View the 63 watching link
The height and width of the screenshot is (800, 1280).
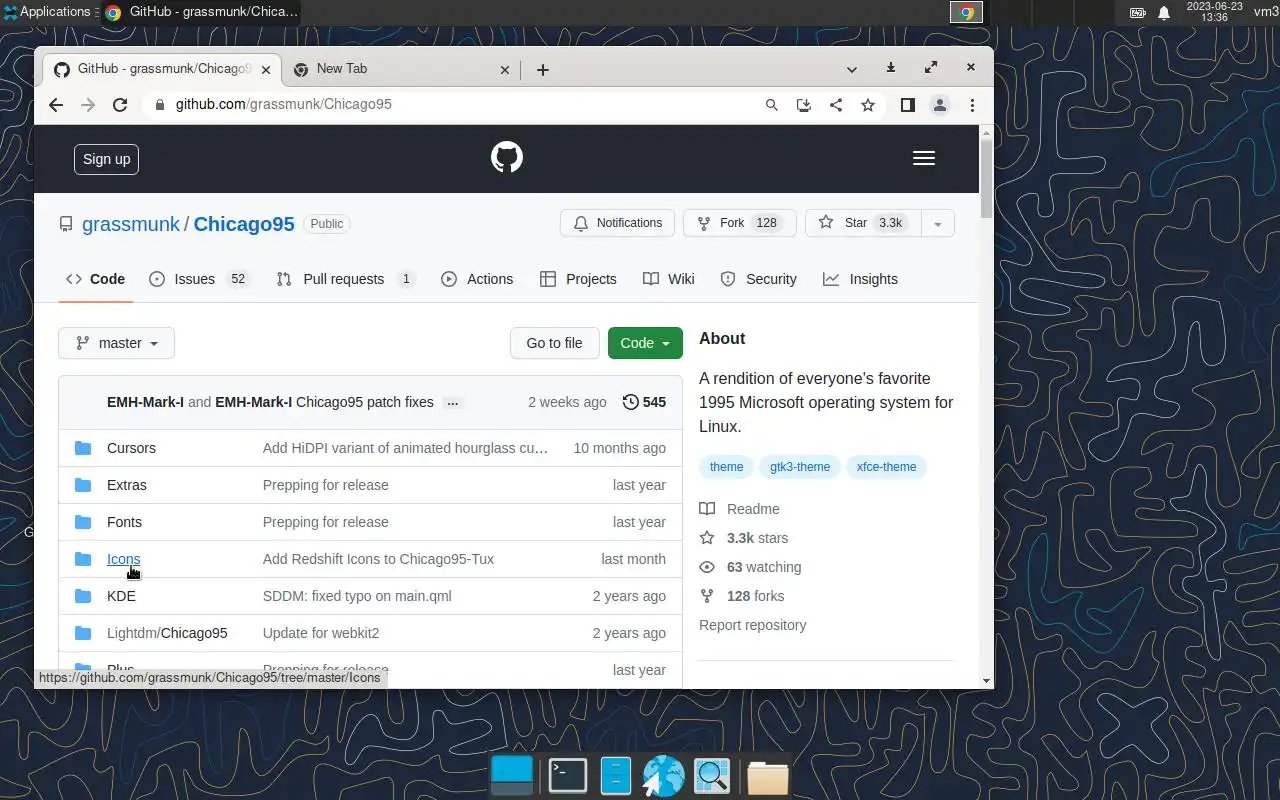[x=750, y=567]
